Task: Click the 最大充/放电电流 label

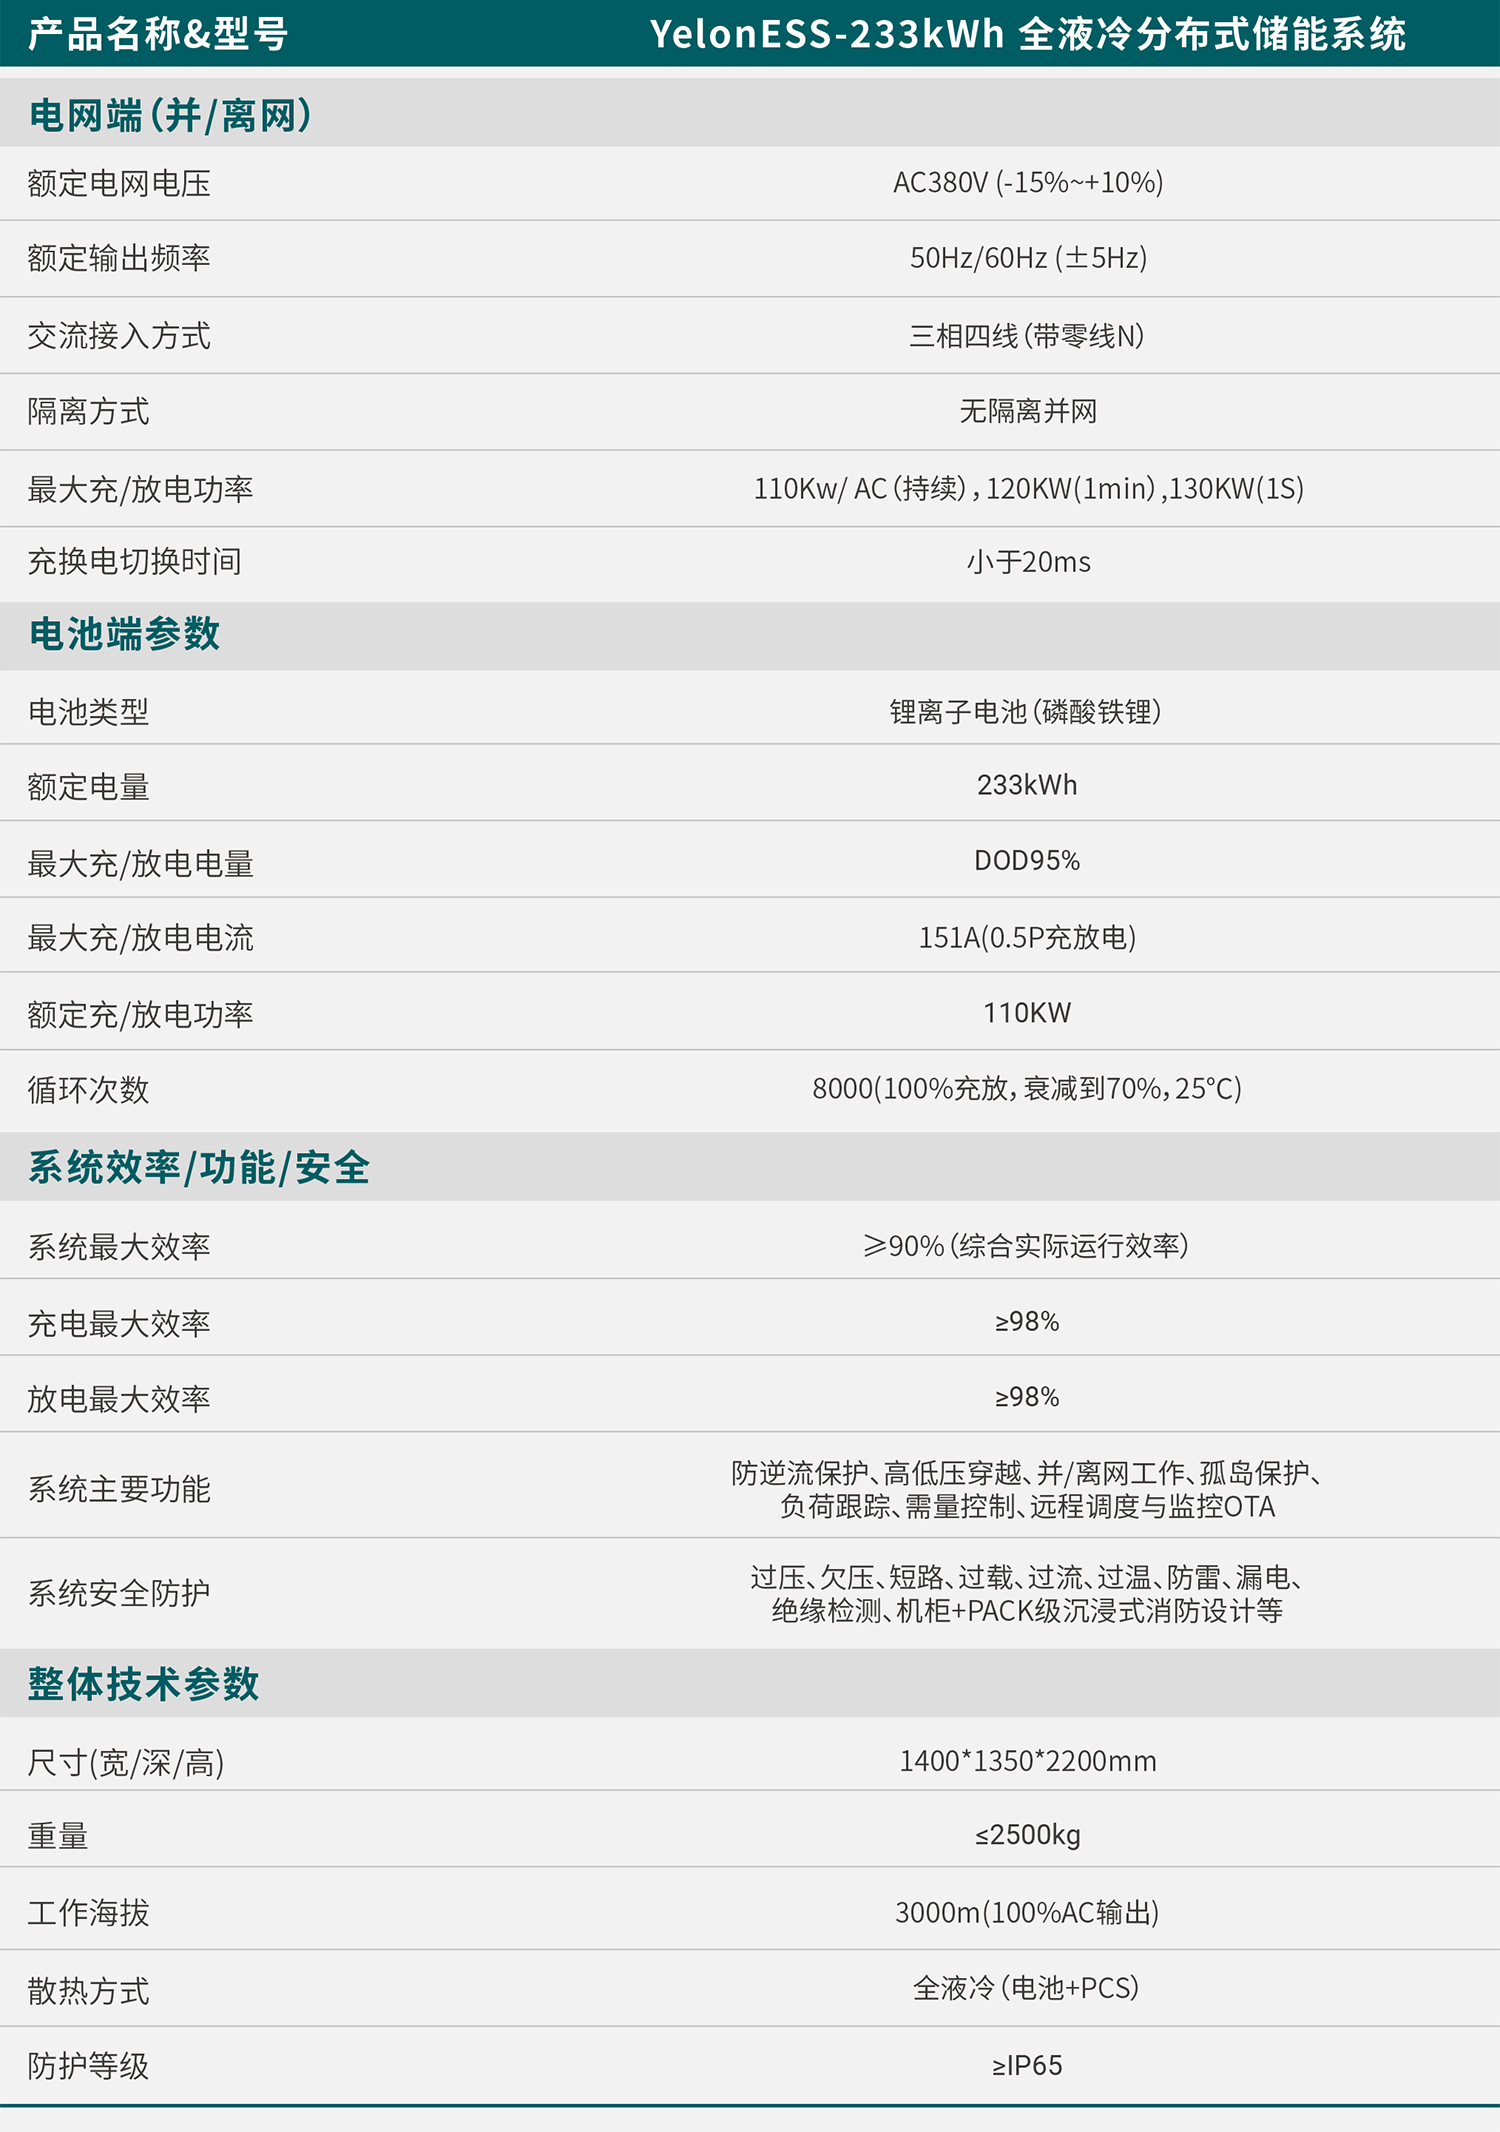Action: click(141, 938)
